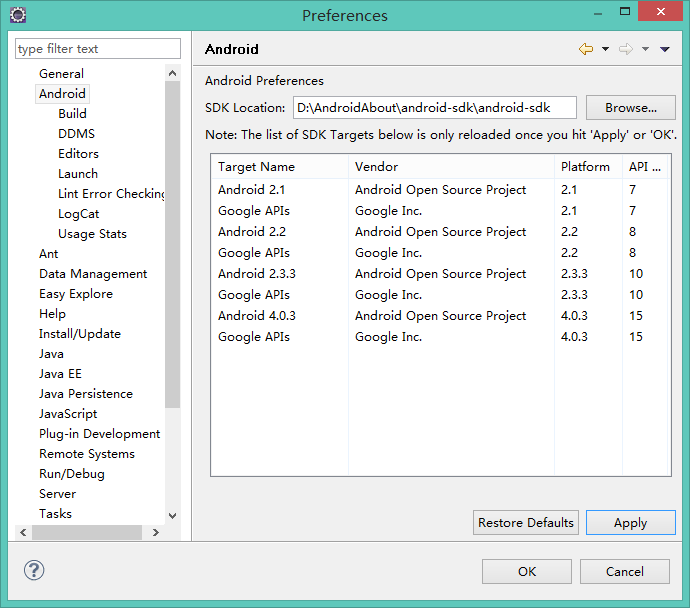Image resolution: width=690 pixels, height=608 pixels.
Task: Select Google APIs row for platform 2.3.3
Action: point(441,295)
